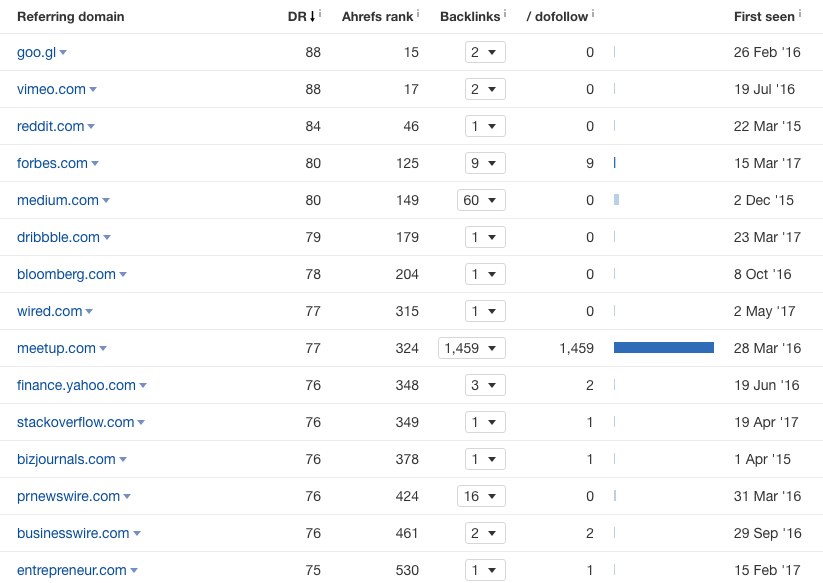Show info tooltip for dofollow column
The image size is (823, 583).
tap(593, 14)
